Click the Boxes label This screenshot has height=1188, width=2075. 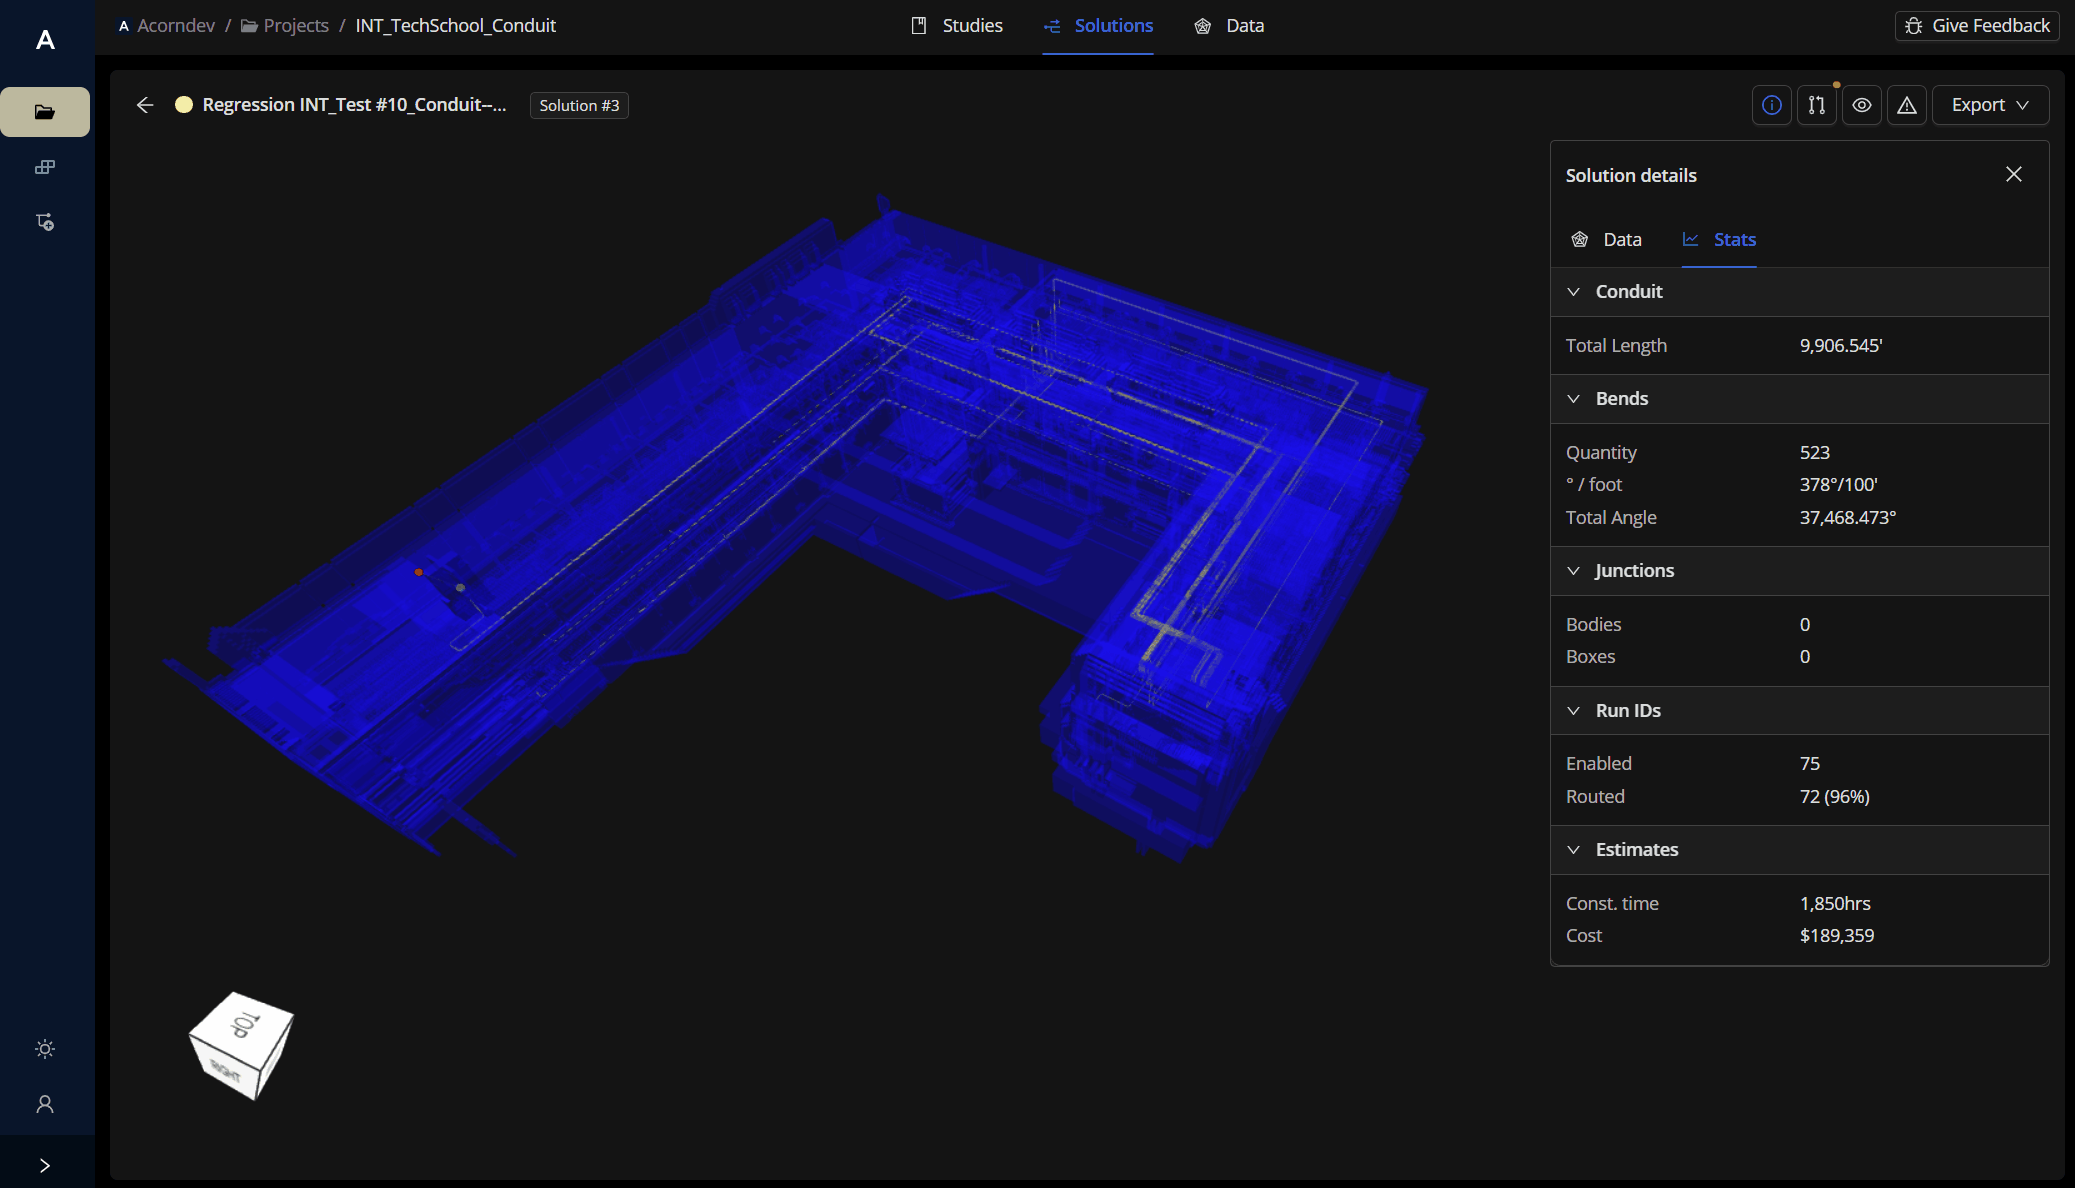(1591, 657)
